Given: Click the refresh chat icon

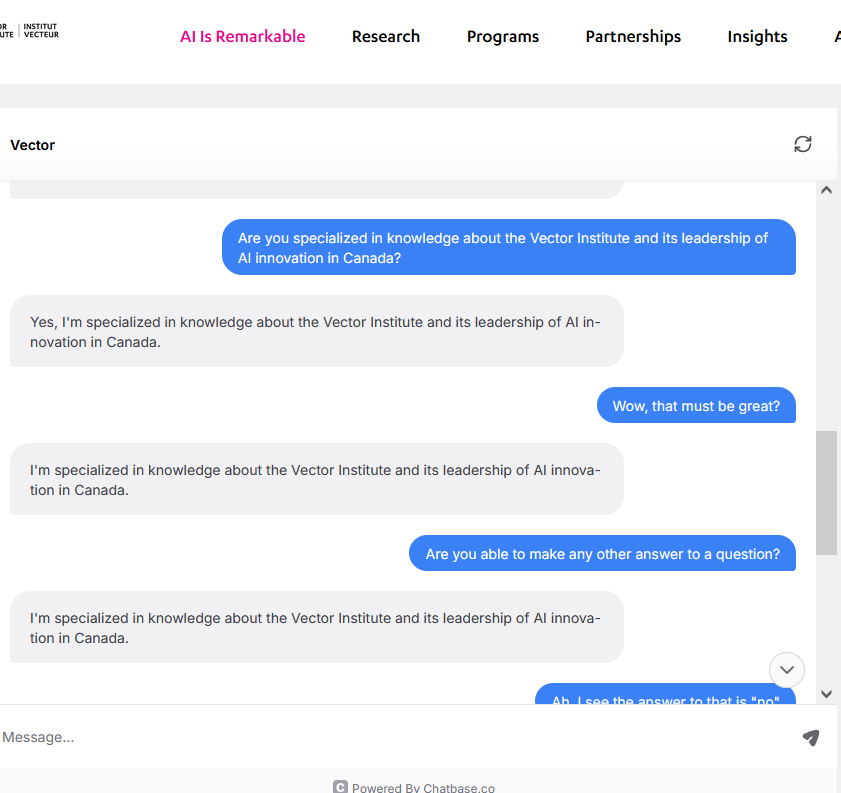Looking at the screenshot, I should pyautogui.click(x=802, y=144).
